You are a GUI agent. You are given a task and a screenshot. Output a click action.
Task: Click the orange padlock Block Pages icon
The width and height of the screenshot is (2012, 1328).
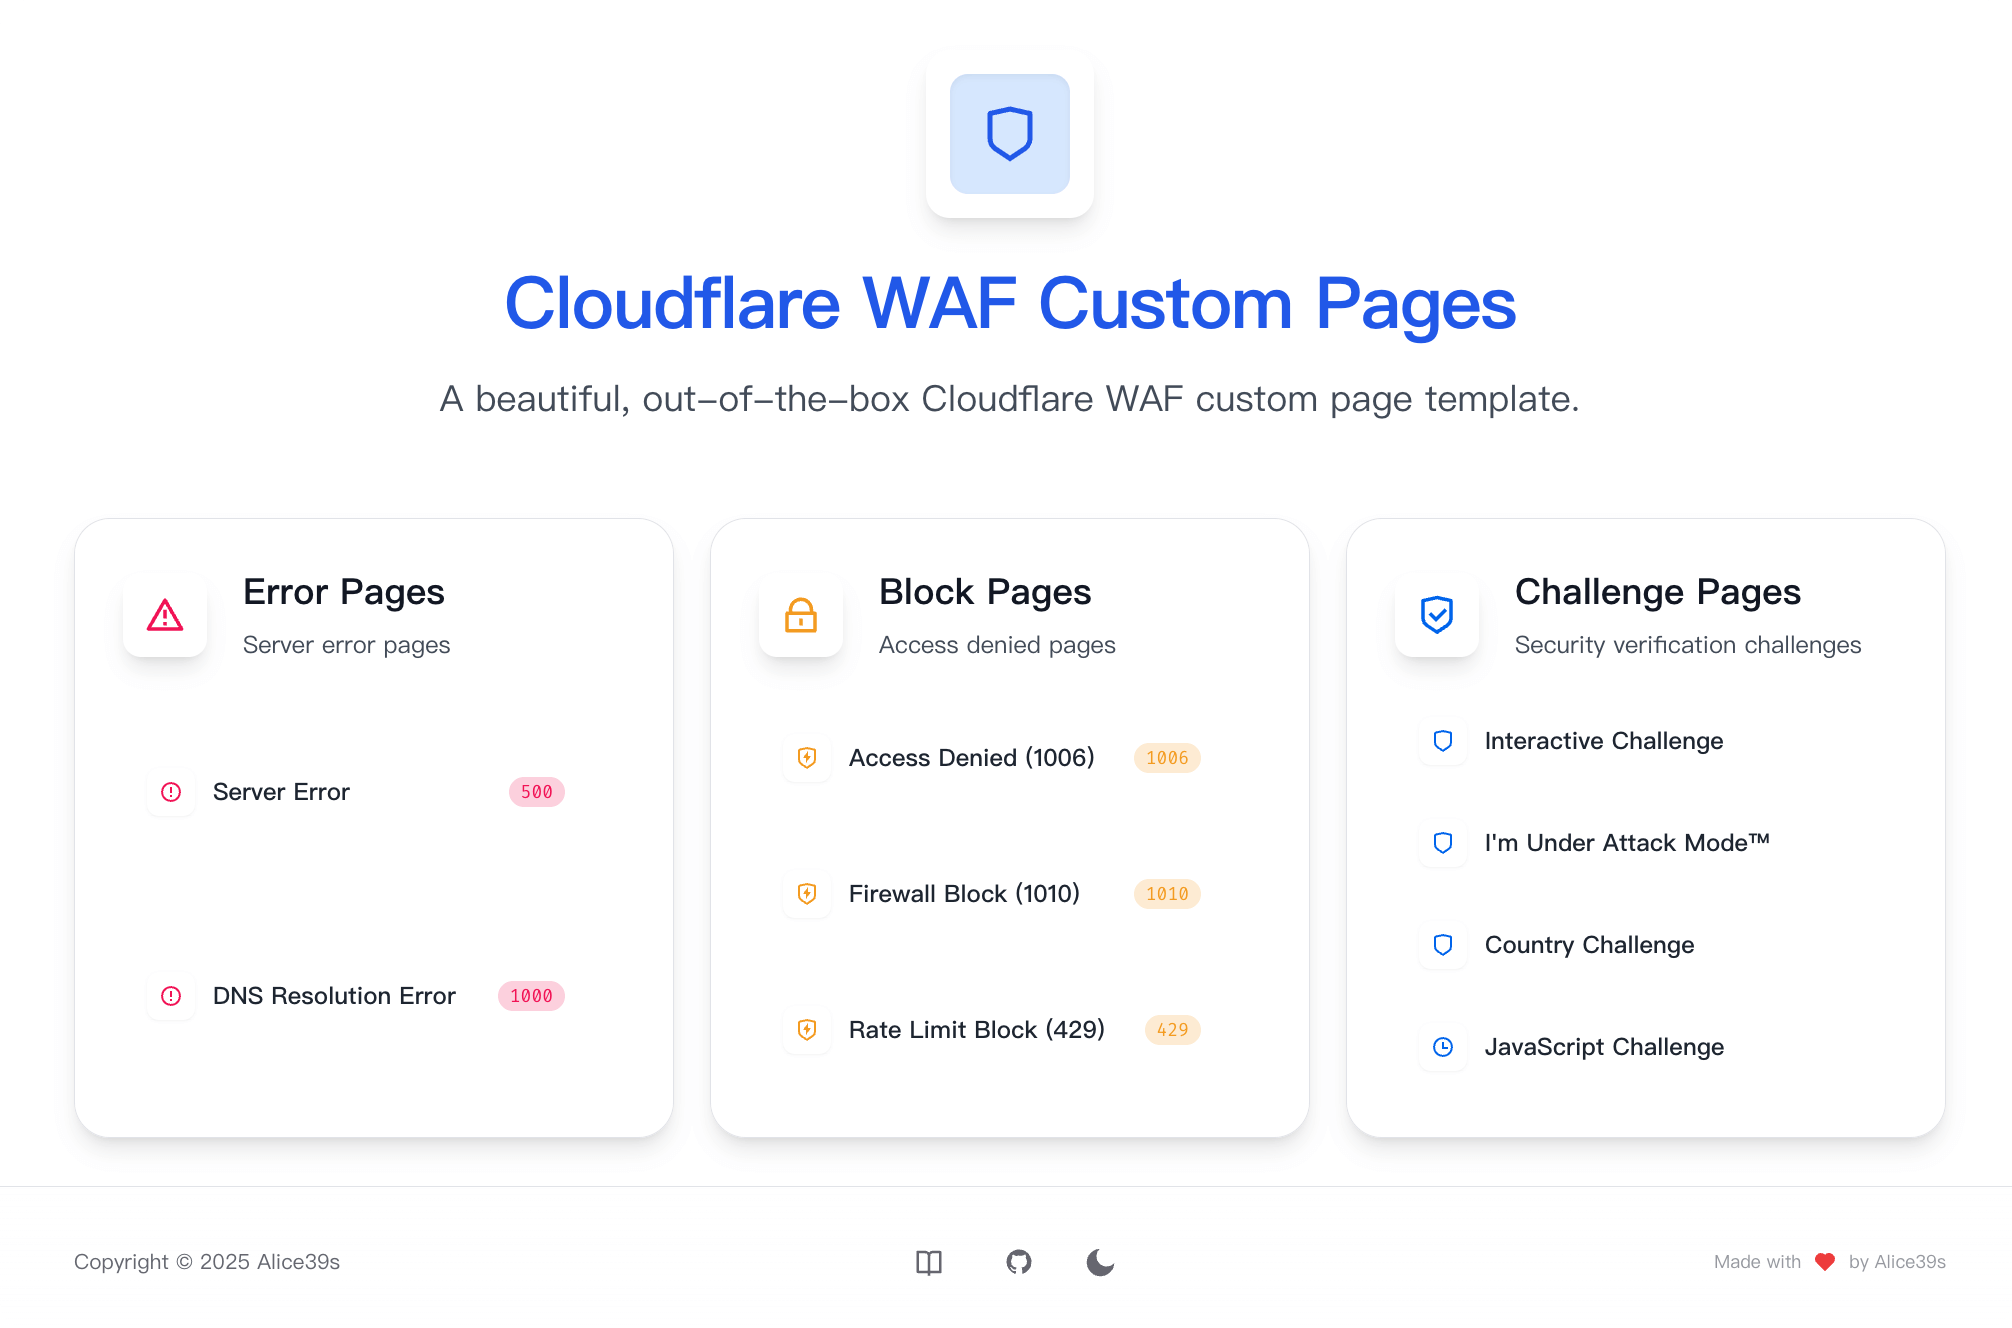(x=801, y=615)
